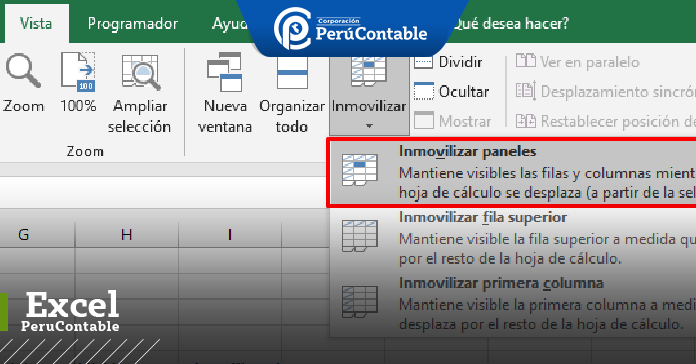Select Inmovilizar fila superior option
696x364 pixels.
[513, 238]
